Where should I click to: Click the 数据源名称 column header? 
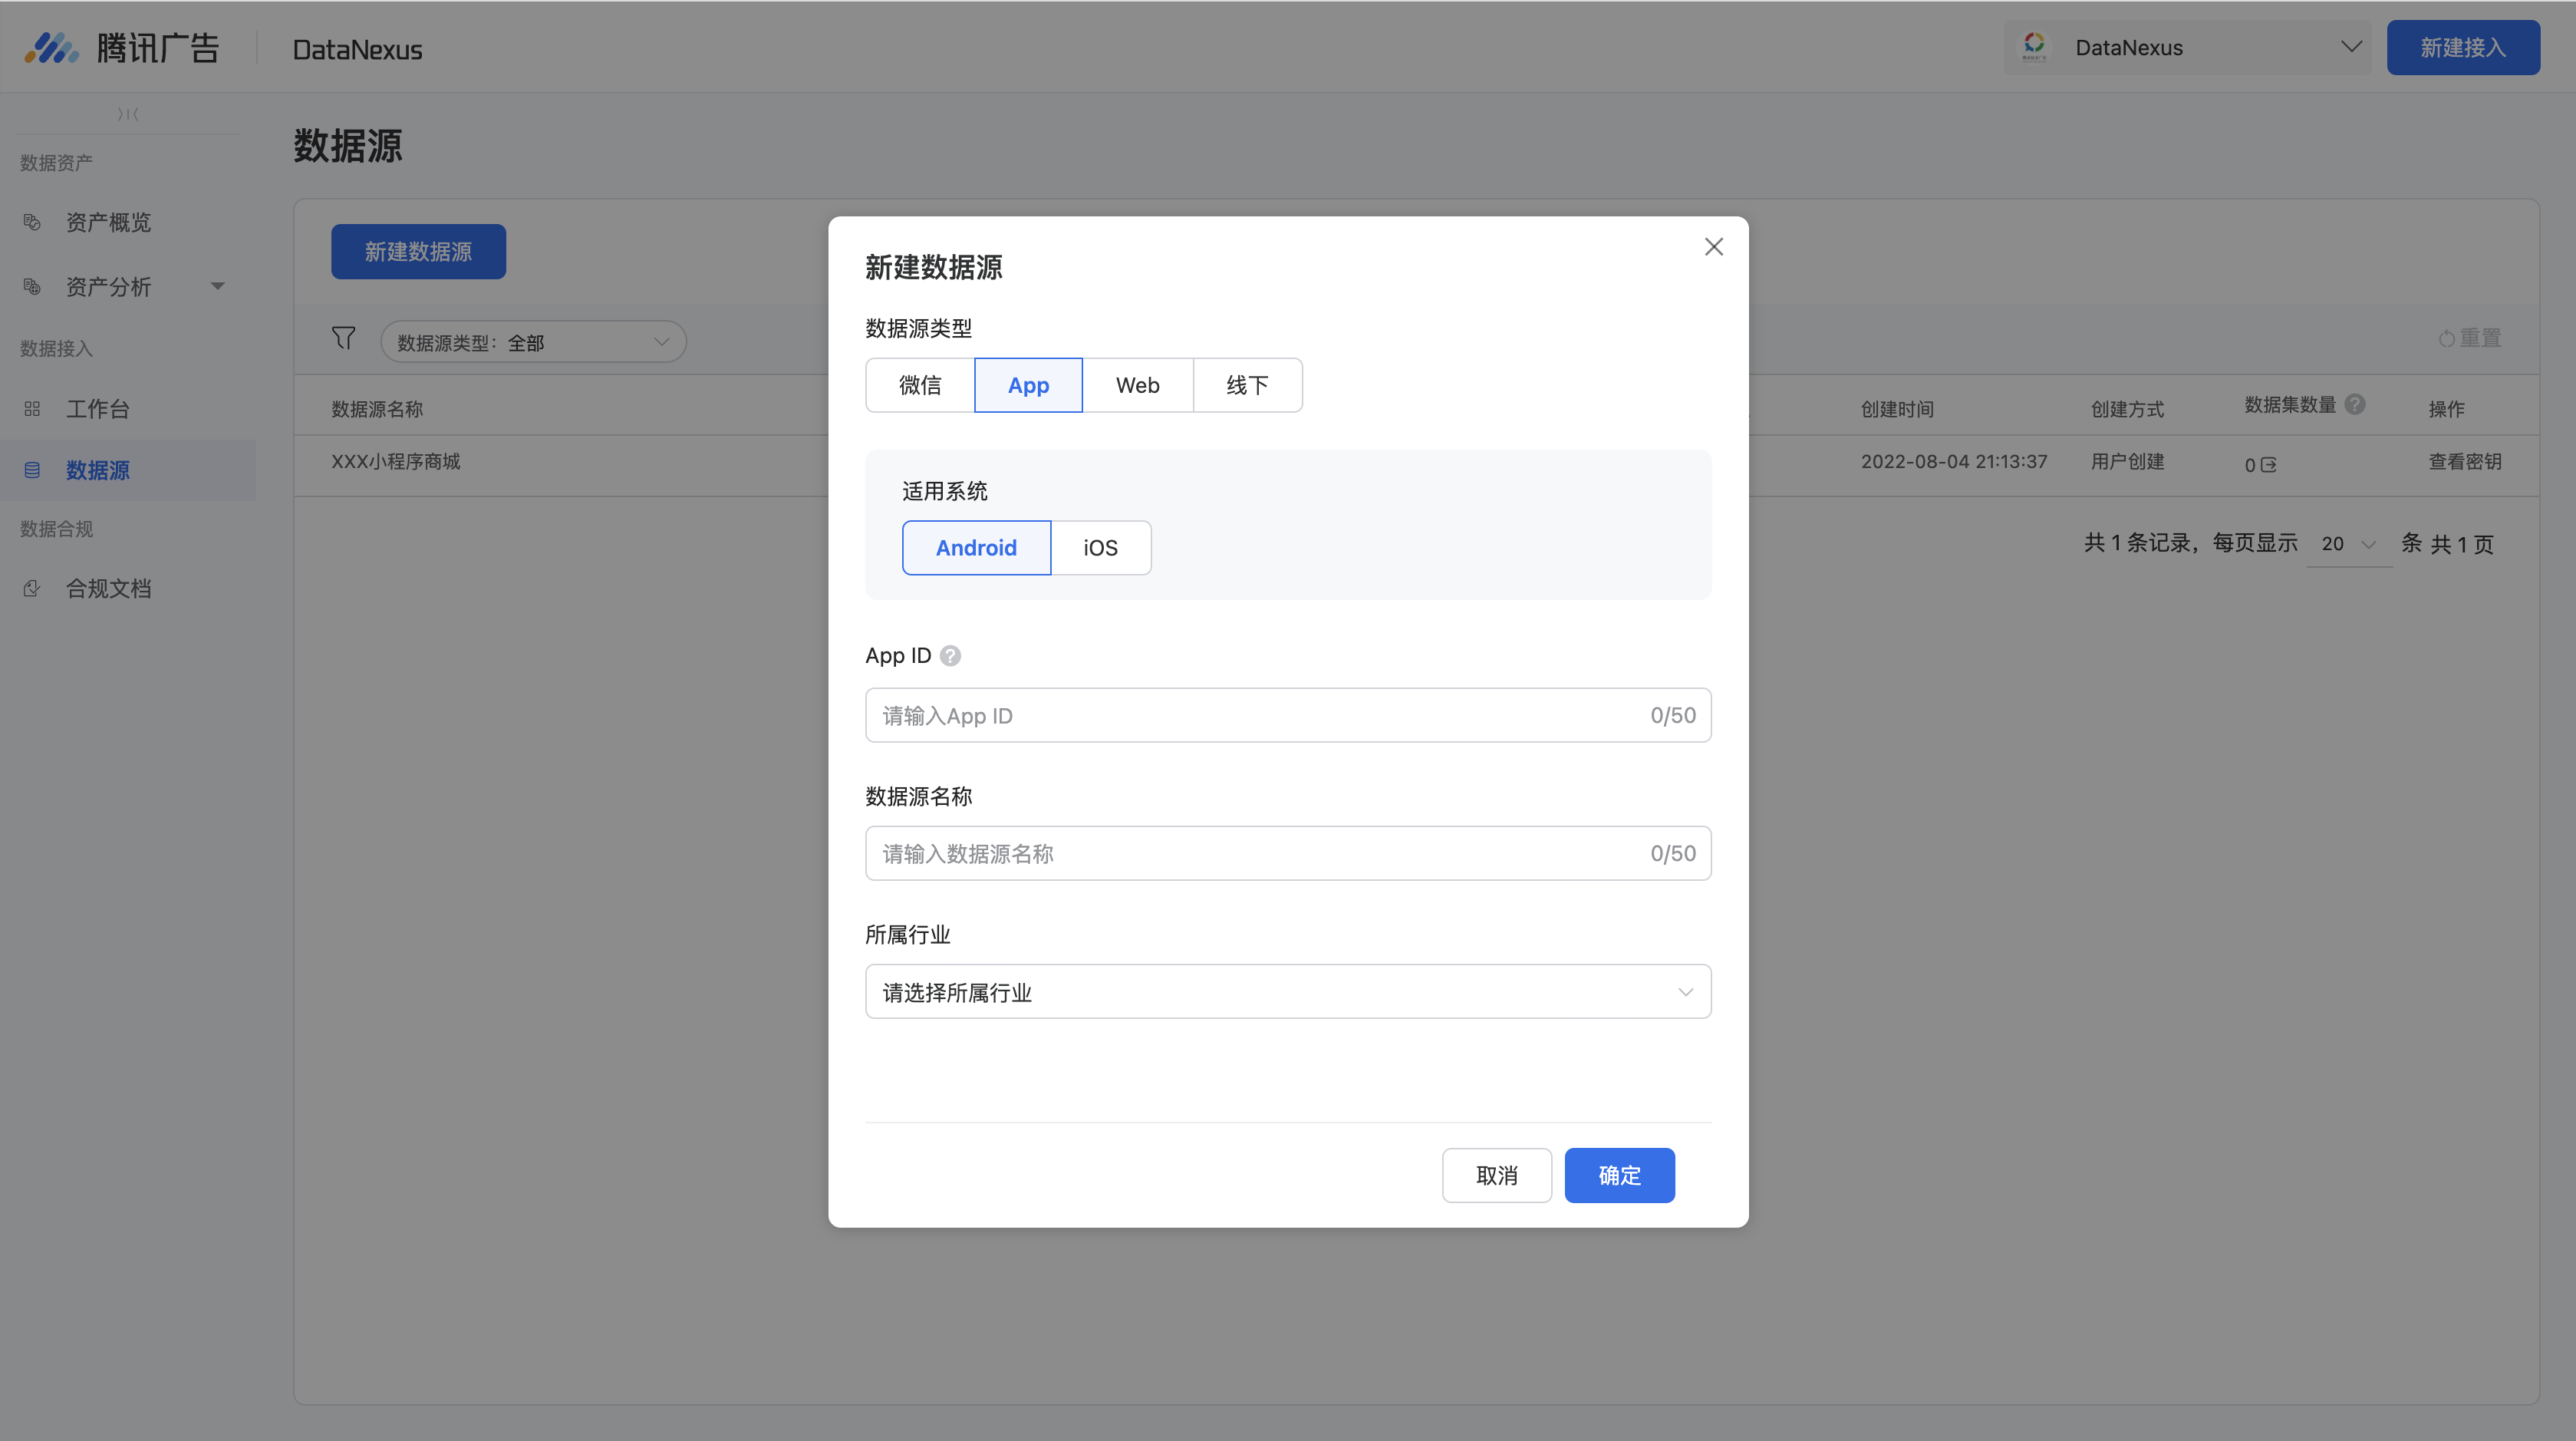tap(377, 410)
